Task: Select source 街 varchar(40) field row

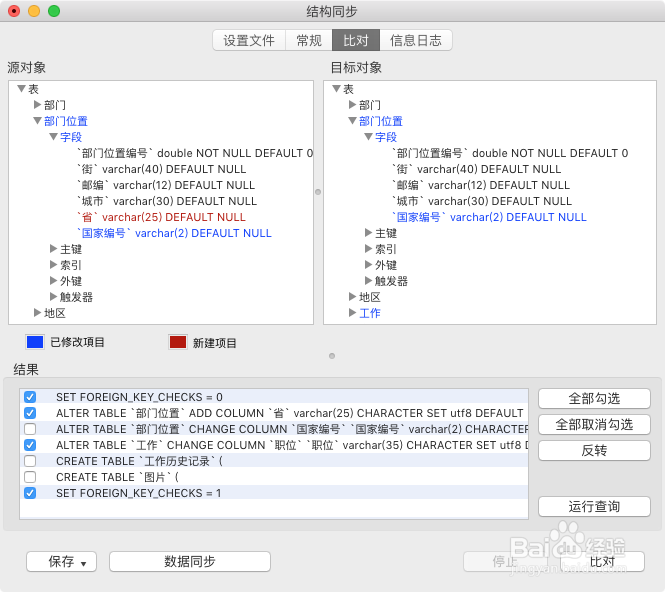Action: click(x=161, y=169)
